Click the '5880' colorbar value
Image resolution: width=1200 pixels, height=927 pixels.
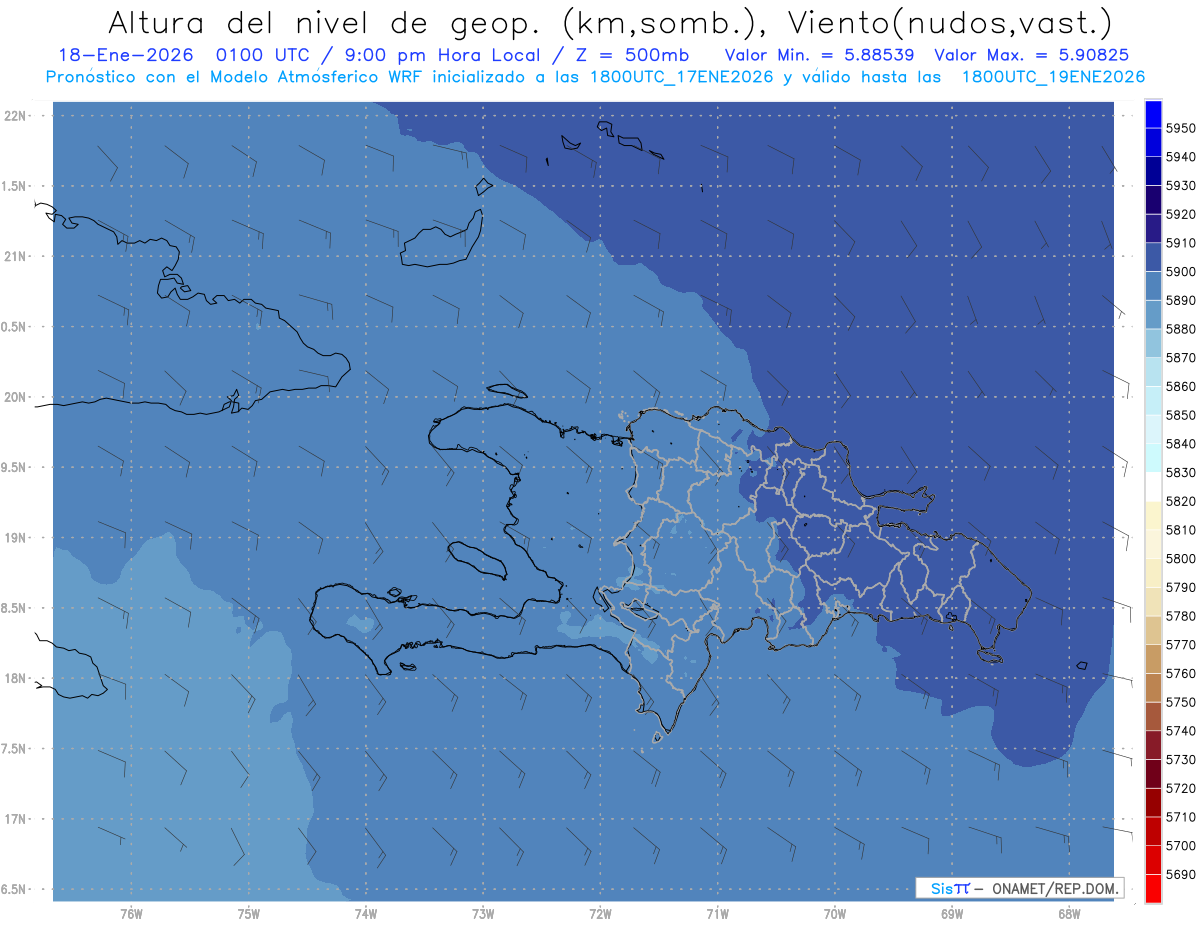coord(1180,329)
